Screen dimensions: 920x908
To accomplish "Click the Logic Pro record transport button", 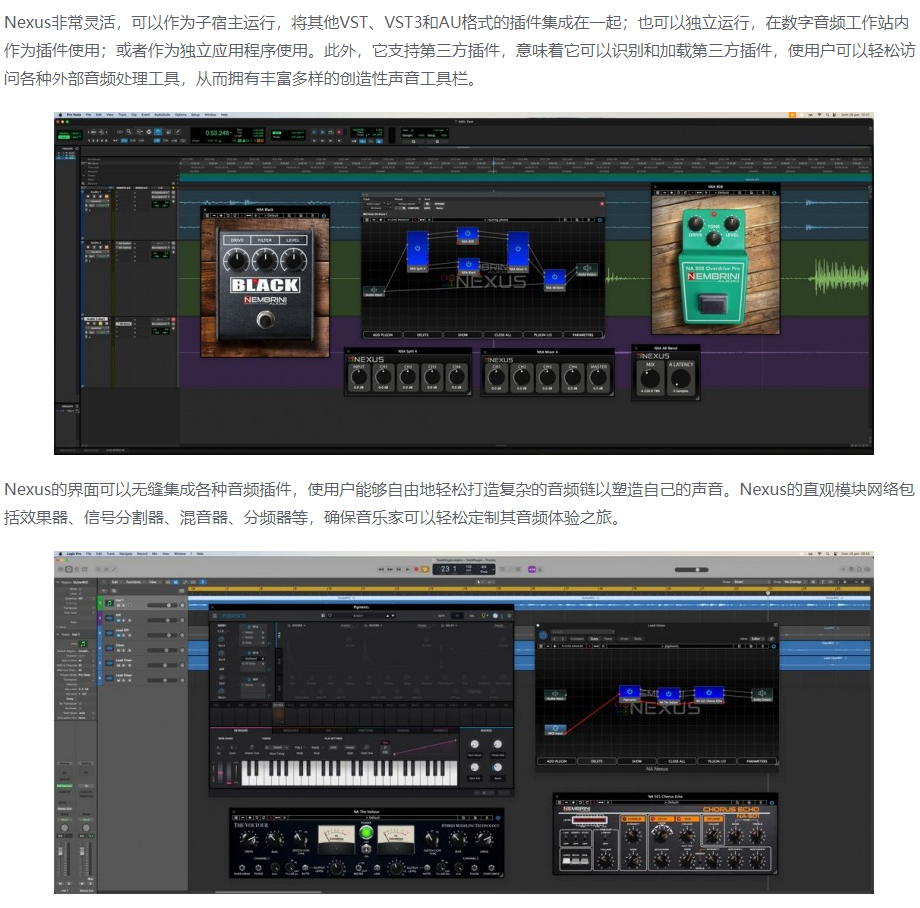I will [x=417, y=569].
